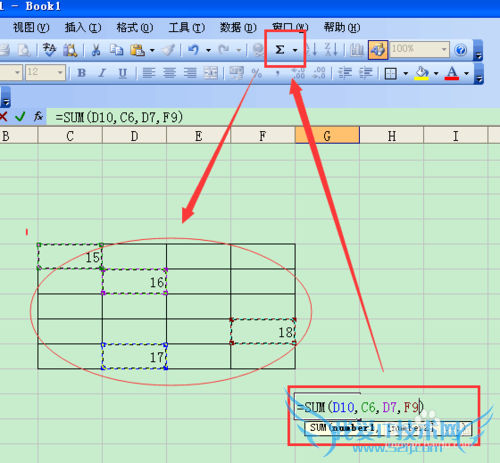Click the Comma style icon
This screenshot has height=463, width=500.
277,73
